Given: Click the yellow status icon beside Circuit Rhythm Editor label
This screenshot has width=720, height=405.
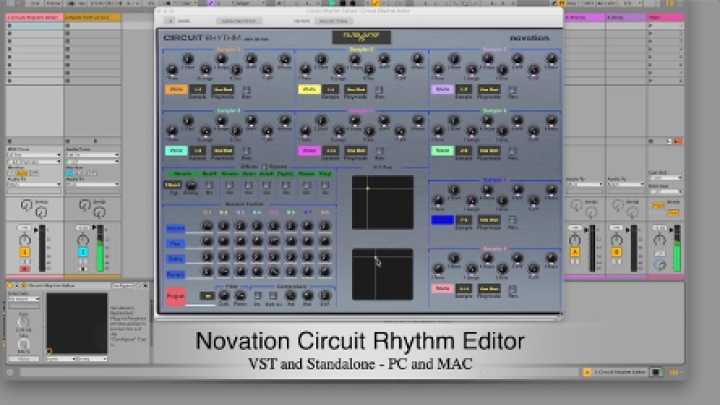Looking at the screenshot, I should coord(587,372).
